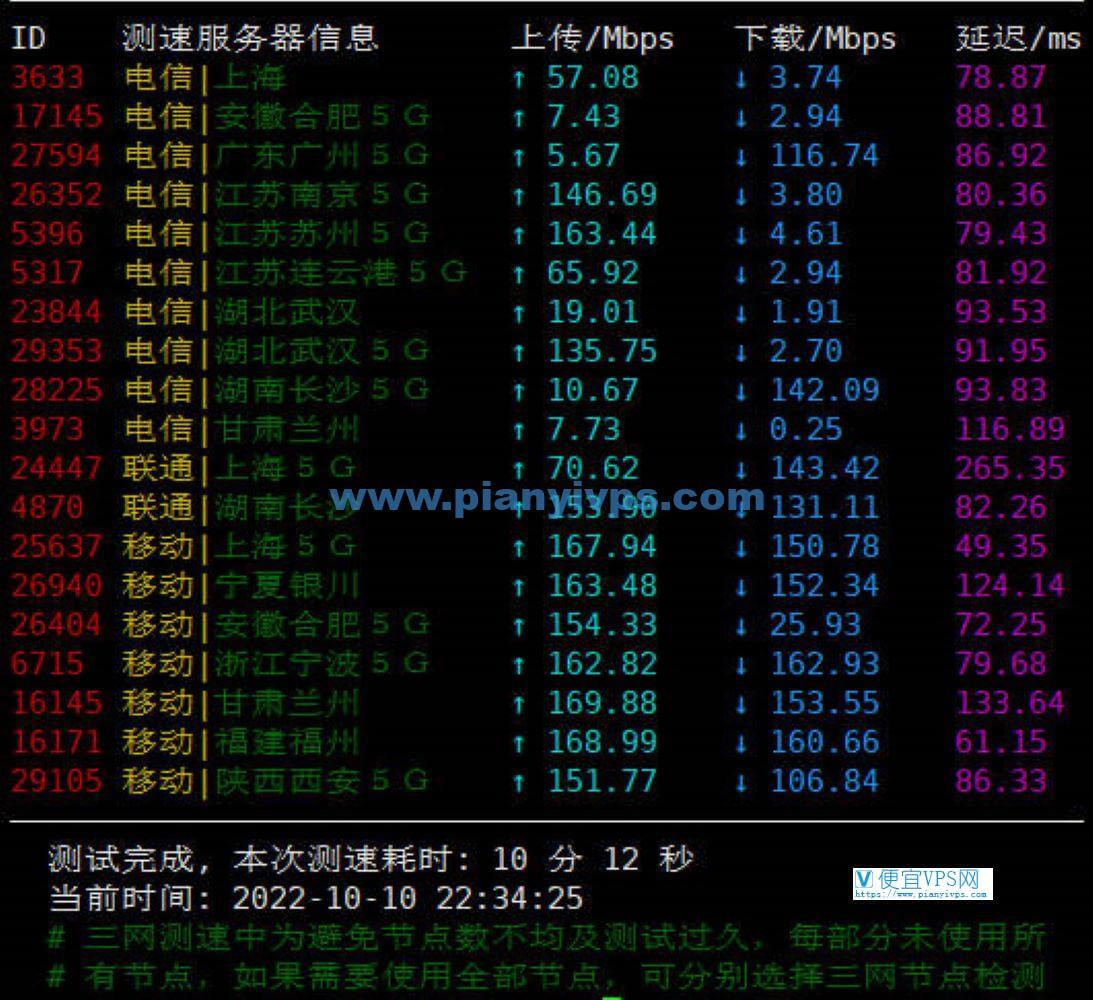Screen dimensions: 1093x1000
Task: Select latency value 61.15
Action: [1001, 741]
